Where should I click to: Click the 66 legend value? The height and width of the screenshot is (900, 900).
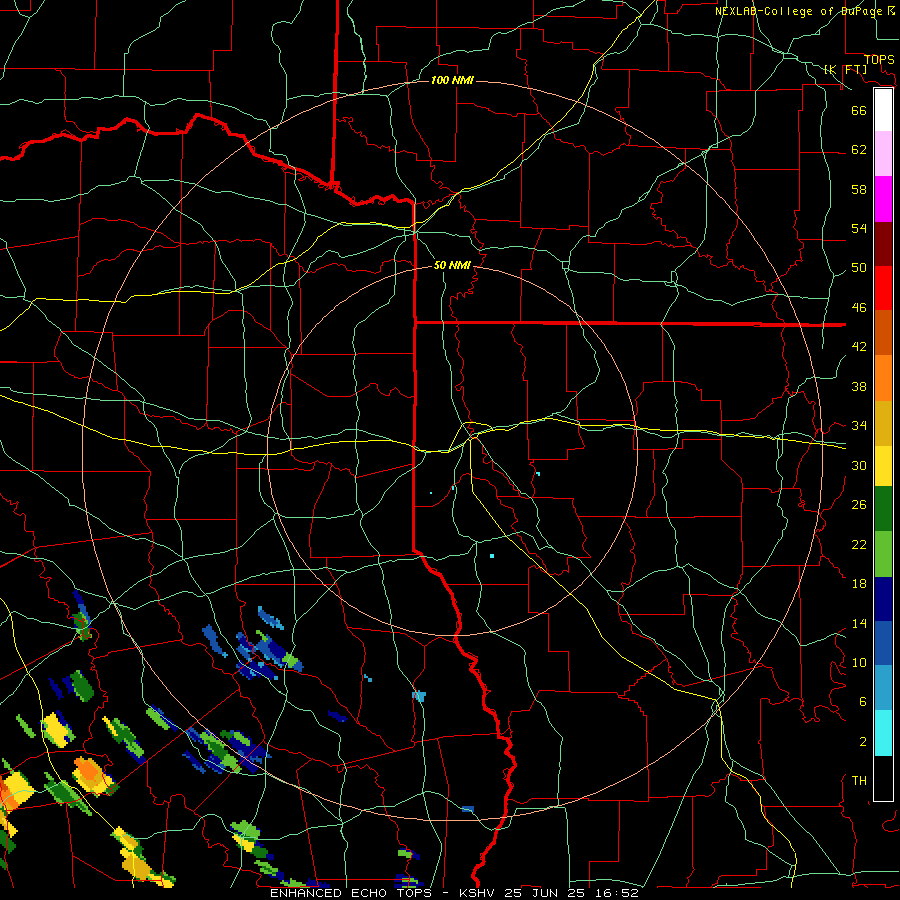pos(859,110)
